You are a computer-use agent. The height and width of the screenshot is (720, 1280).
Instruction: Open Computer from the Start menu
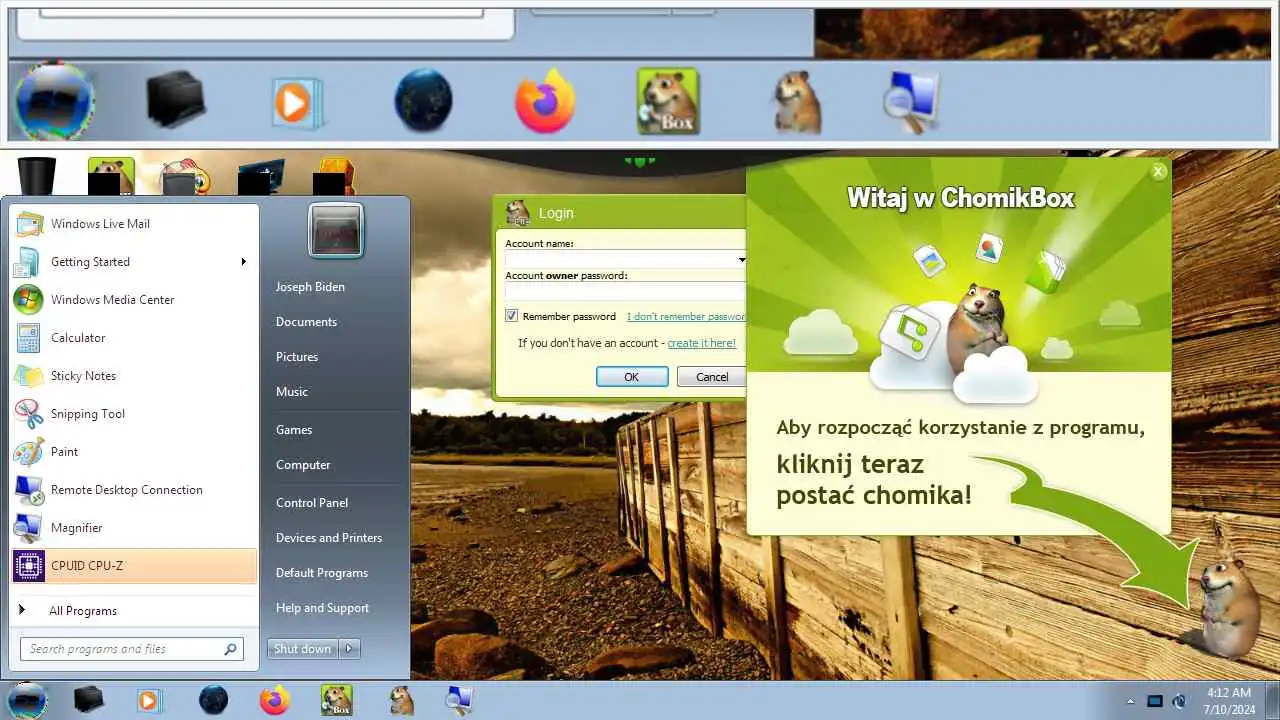tap(303, 465)
